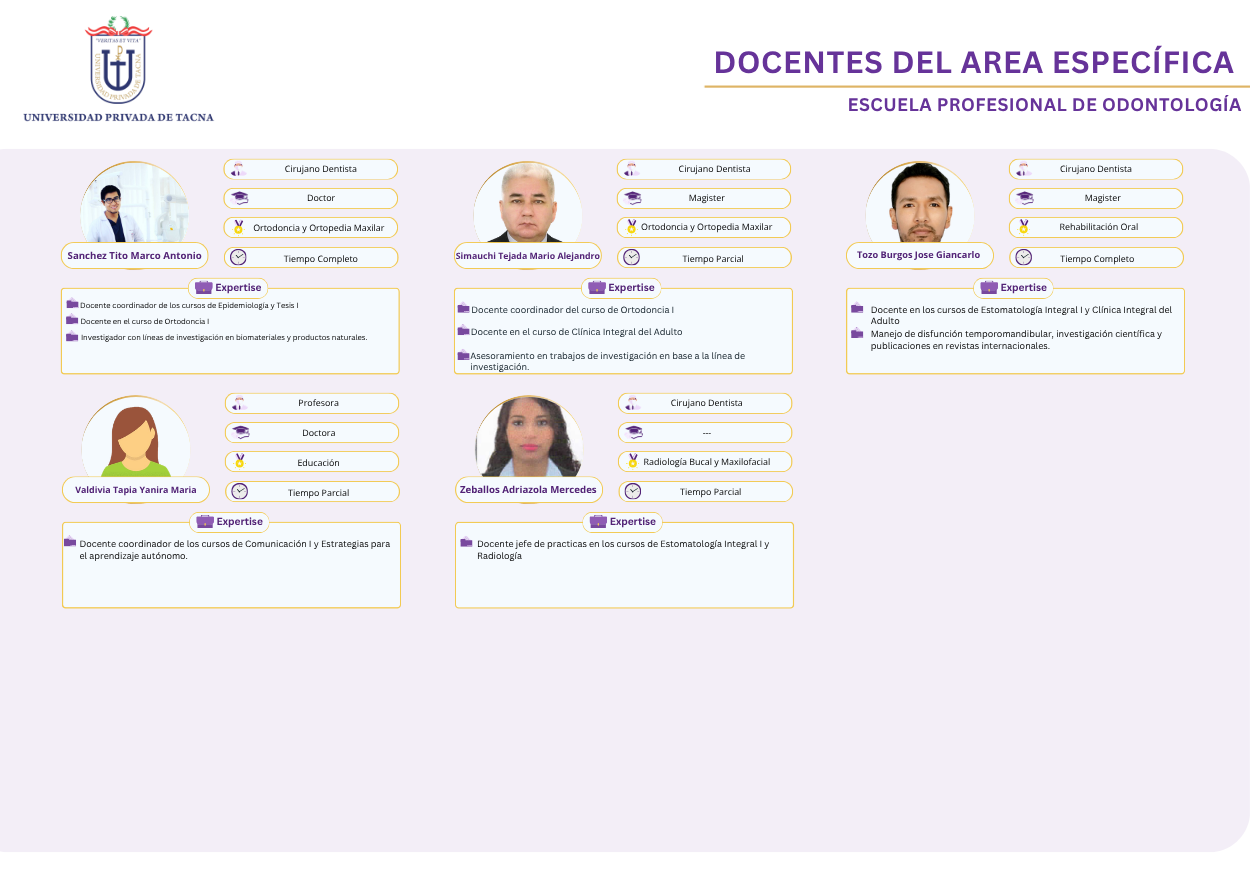Click the profession icon beside Profesora
Viewport: 1250px width, 884px height.
click(x=238, y=403)
